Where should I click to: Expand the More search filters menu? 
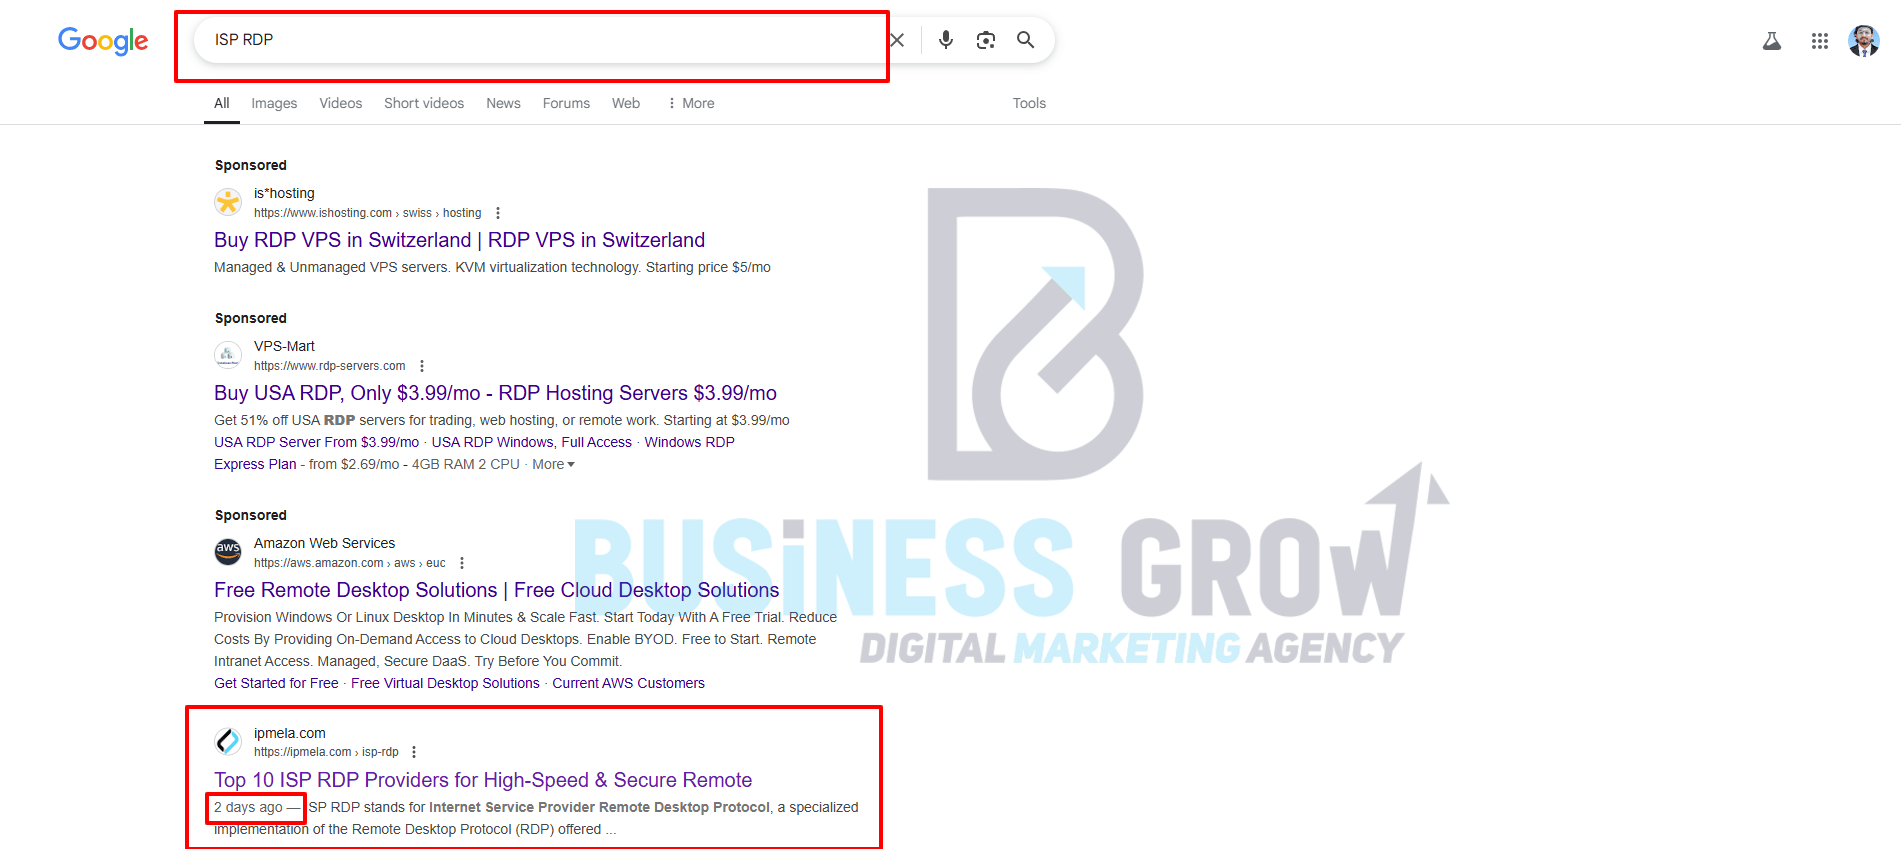click(x=691, y=103)
